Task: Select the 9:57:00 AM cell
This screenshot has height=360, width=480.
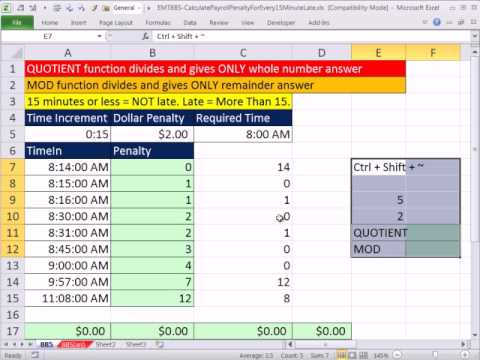Action: [x=68, y=282]
